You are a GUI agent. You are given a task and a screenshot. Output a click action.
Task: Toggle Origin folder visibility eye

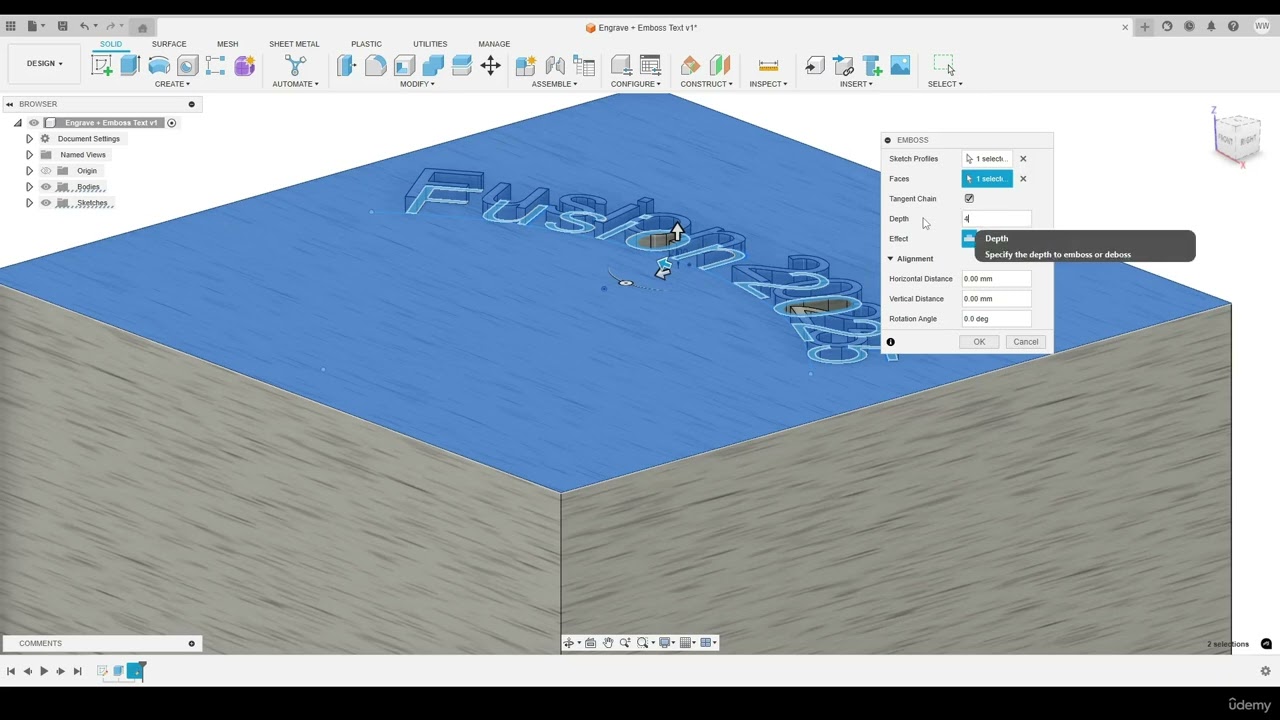pyautogui.click(x=46, y=171)
